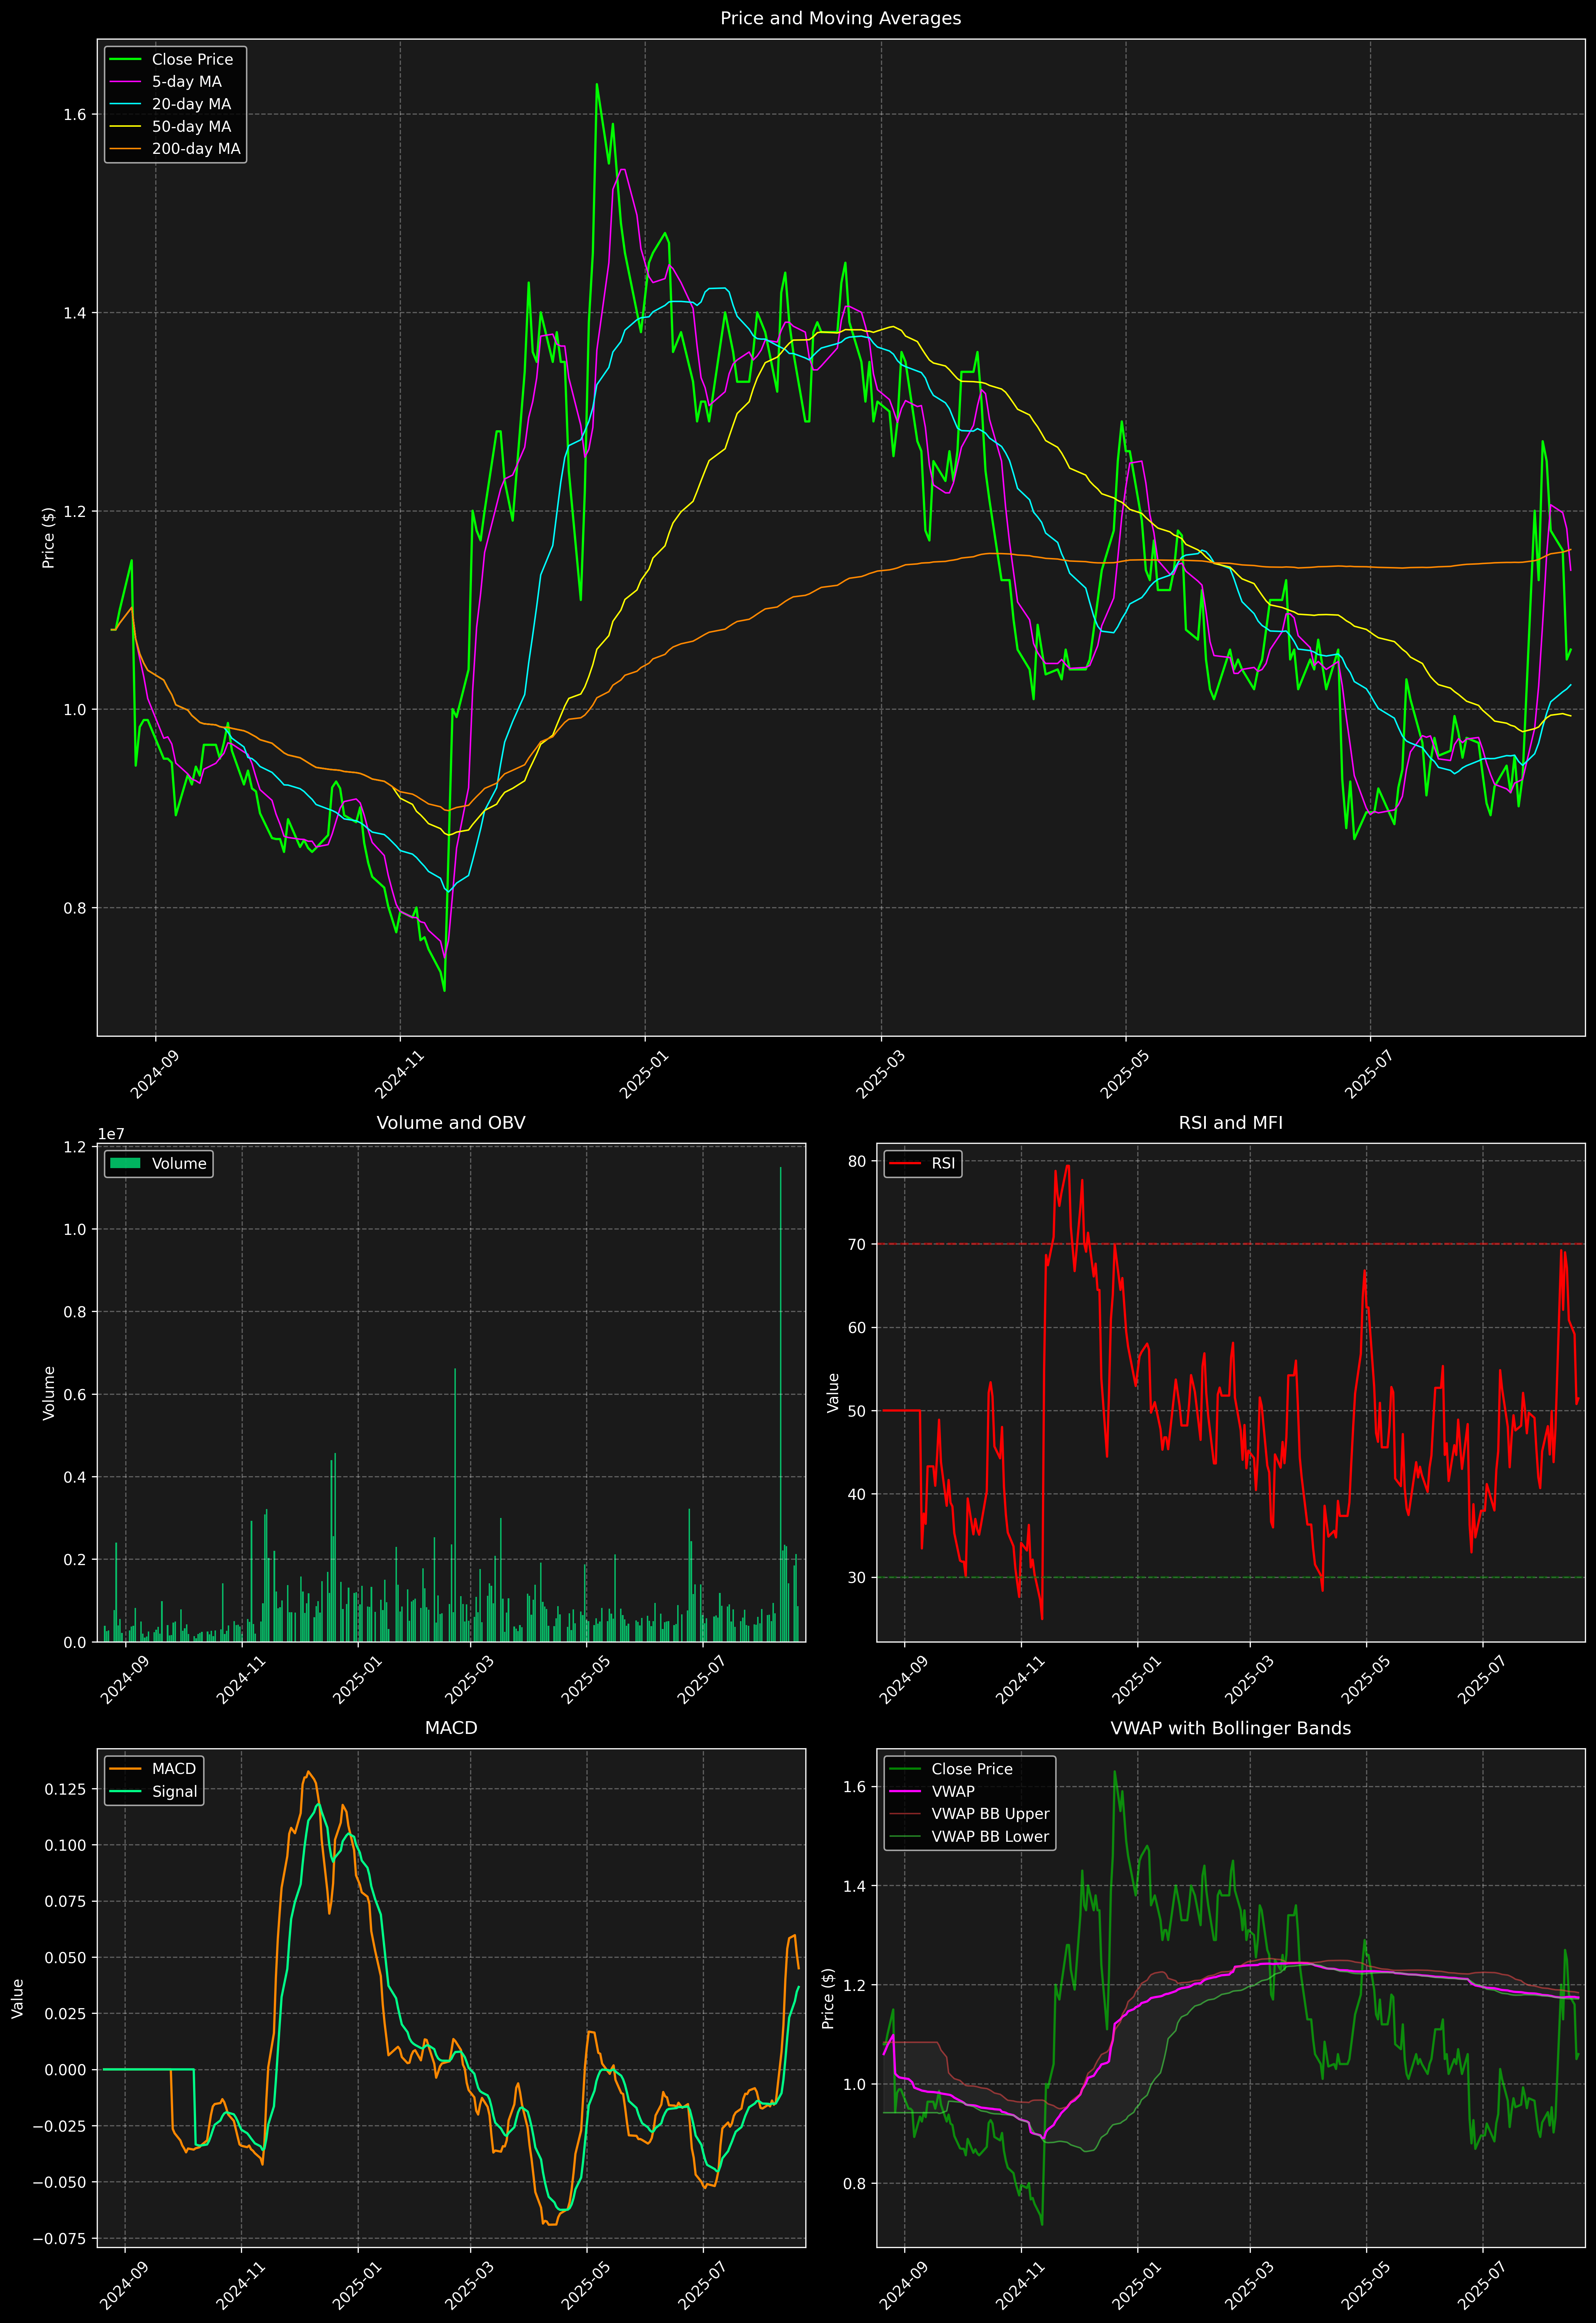The image size is (1596, 2323).
Task: Click the VWAP BB Upper legend entry
Action: click(989, 1814)
